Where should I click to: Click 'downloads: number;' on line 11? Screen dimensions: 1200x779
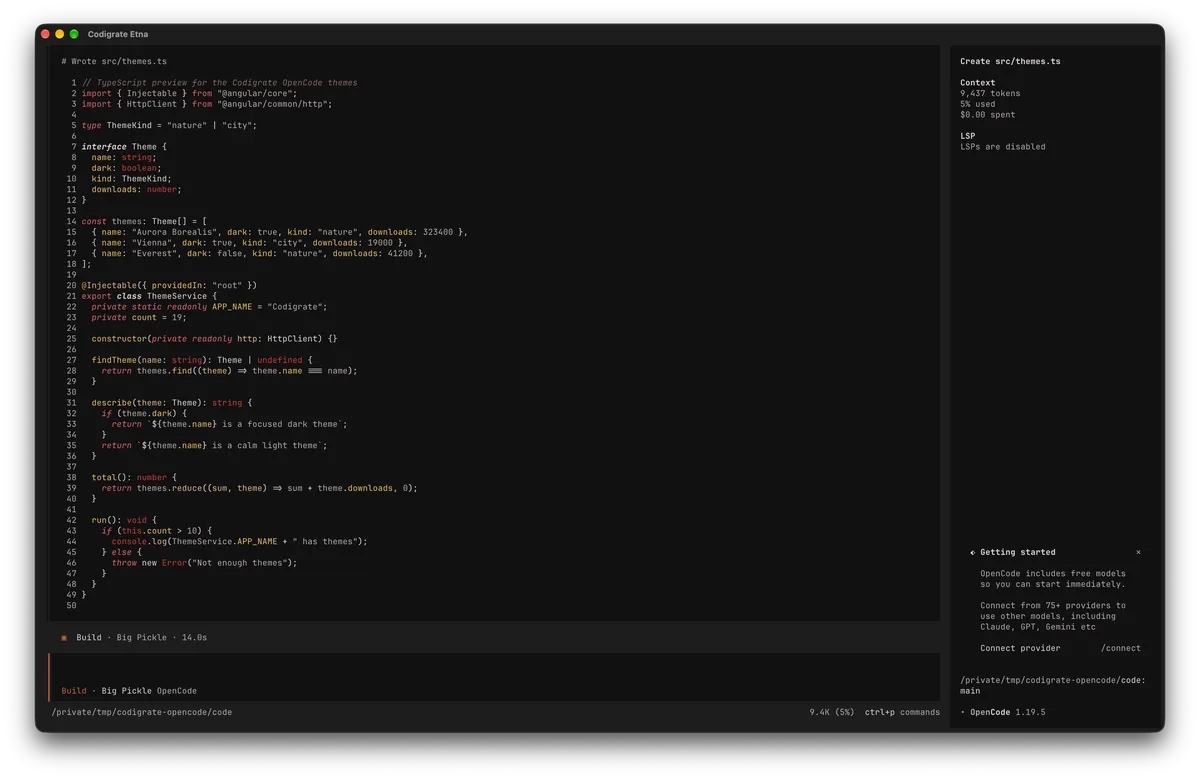137,189
